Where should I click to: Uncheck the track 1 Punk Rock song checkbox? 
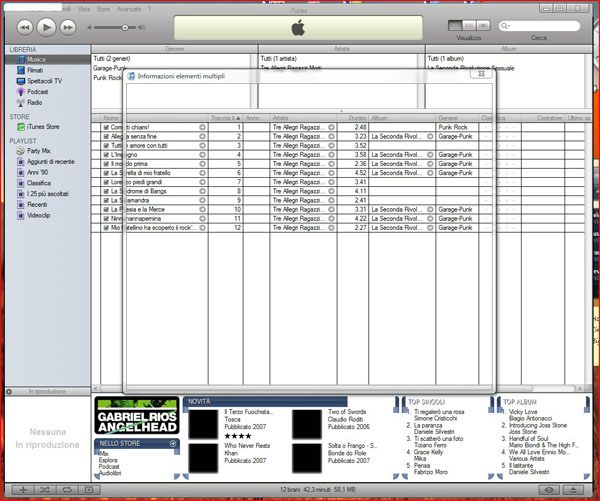click(x=106, y=127)
